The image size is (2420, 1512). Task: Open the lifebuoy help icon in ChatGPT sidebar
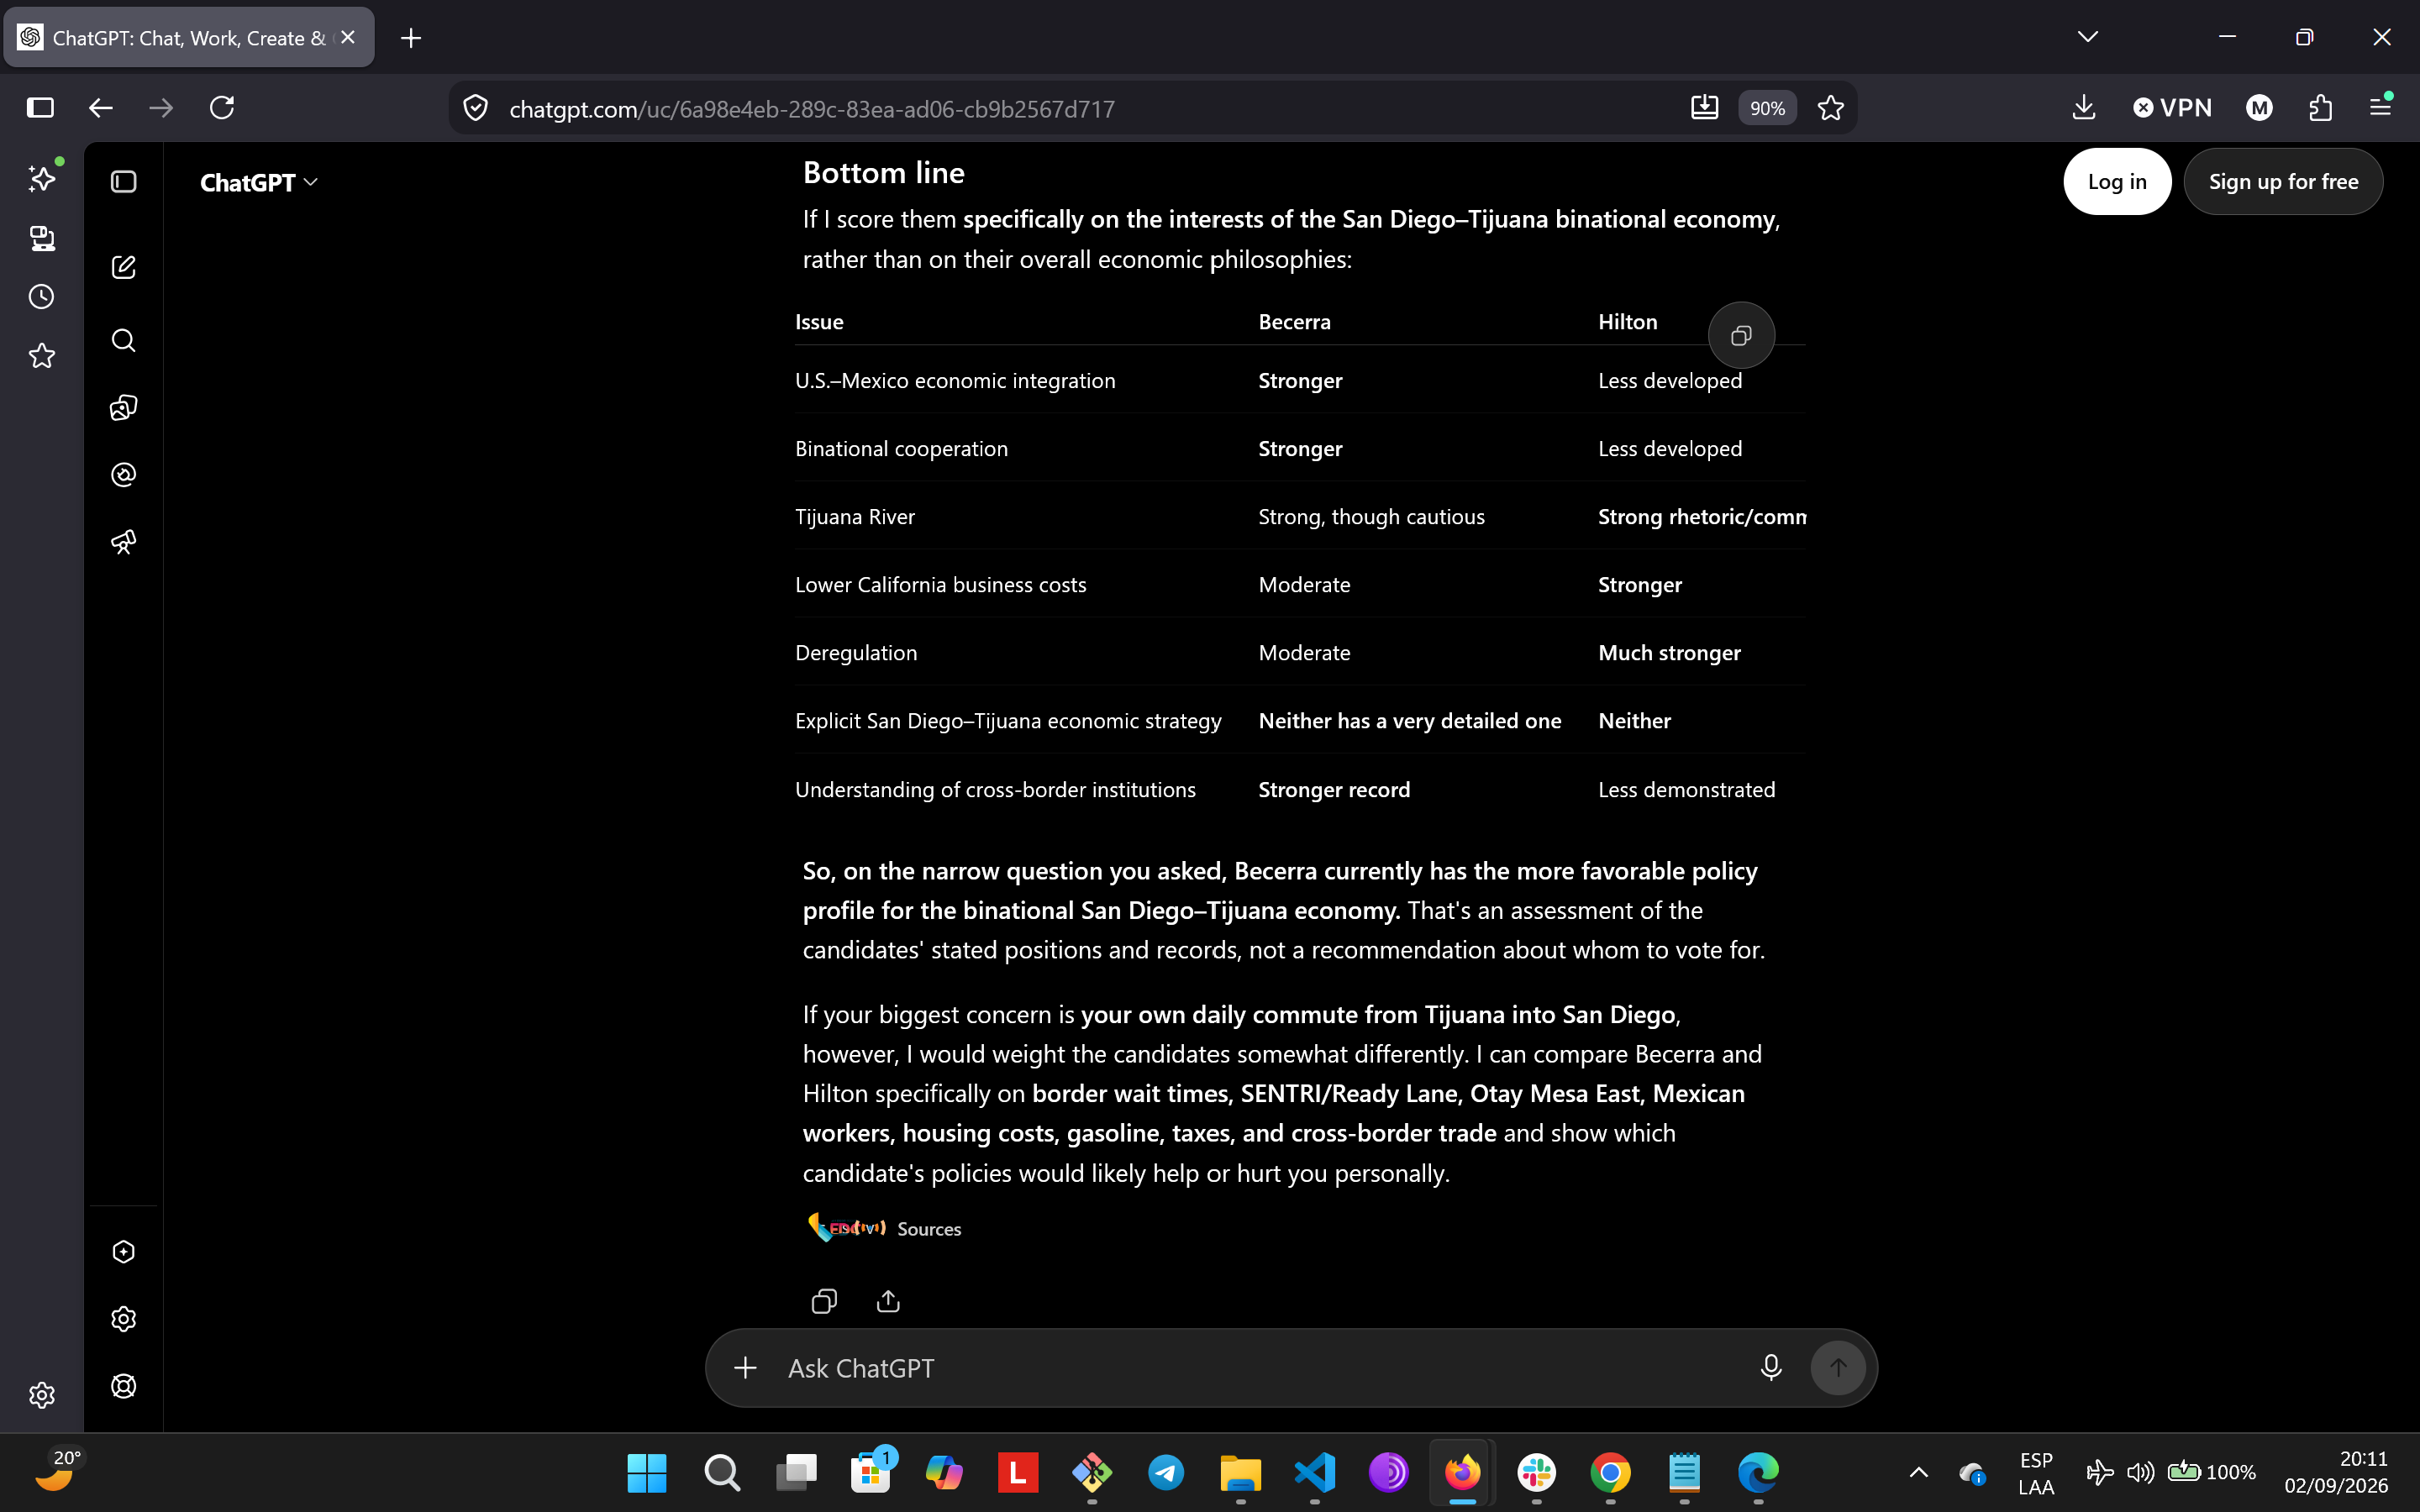123,1386
